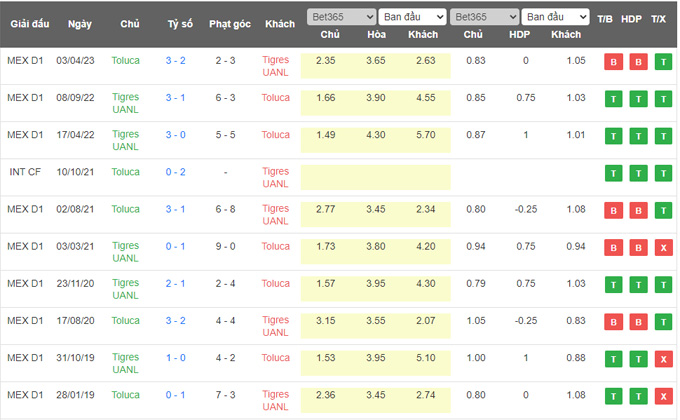Open the second Bet365 bookmaker dropdown
The width and height of the screenshot is (680, 420).
482,17
